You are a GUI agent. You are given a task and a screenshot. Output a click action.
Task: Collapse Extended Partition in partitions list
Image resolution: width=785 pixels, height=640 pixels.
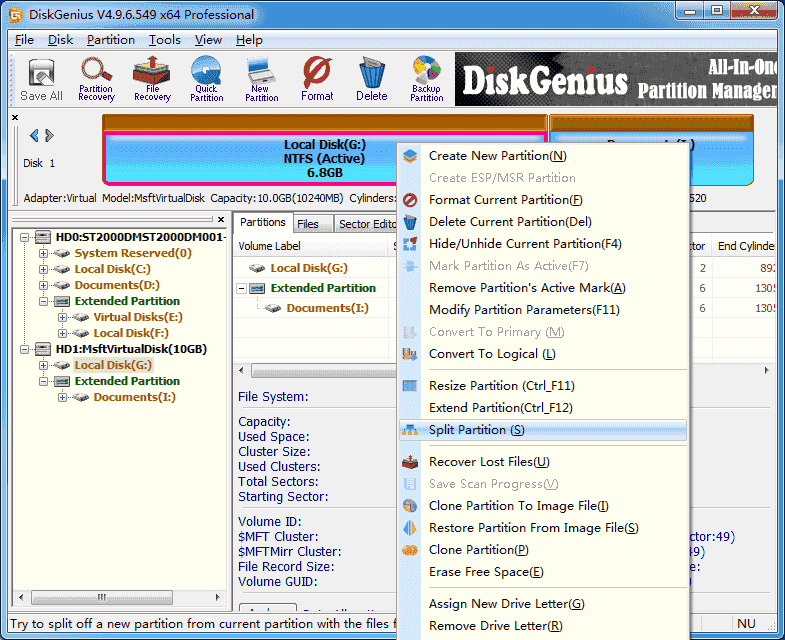242,288
